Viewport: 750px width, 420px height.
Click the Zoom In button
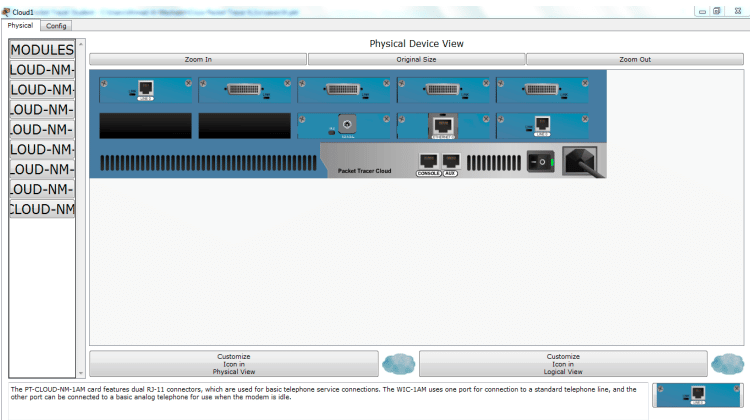coord(198,59)
